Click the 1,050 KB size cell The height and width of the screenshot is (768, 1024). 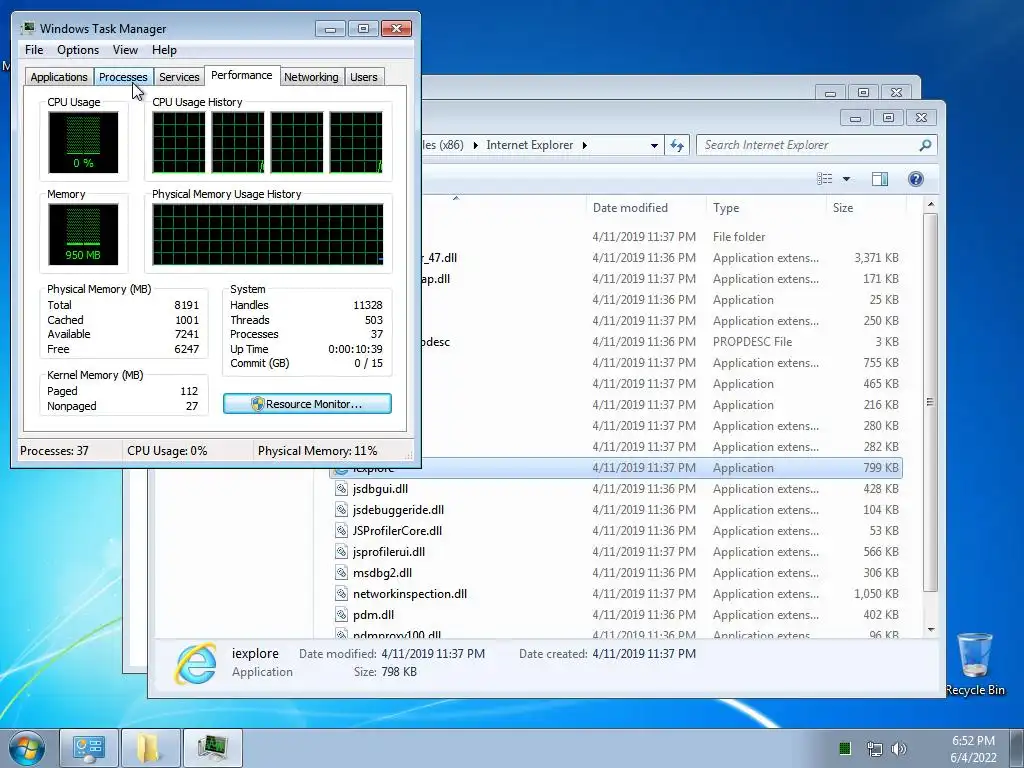(x=876, y=594)
